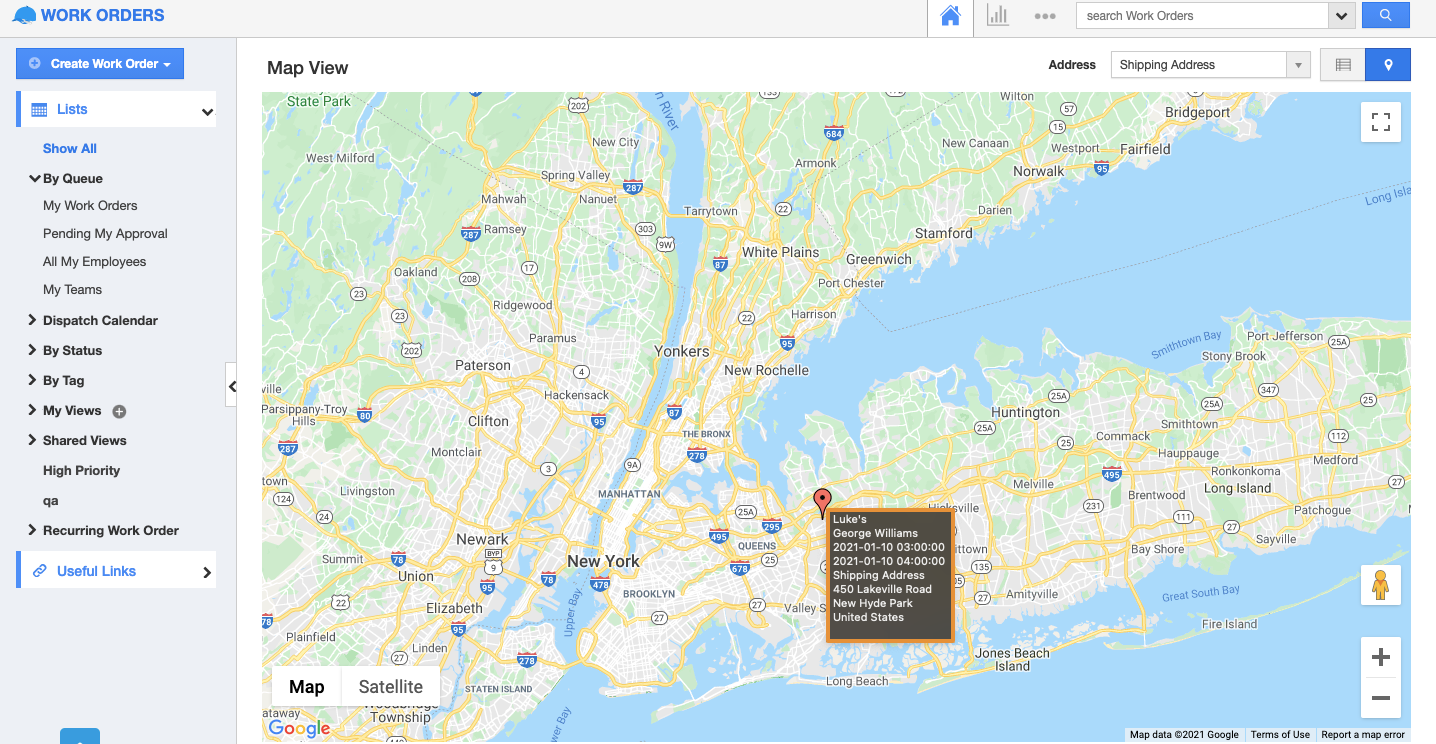Add a new view with plus icon
Image resolution: width=1436 pixels, height=744 pixels.
click(119, 411)
